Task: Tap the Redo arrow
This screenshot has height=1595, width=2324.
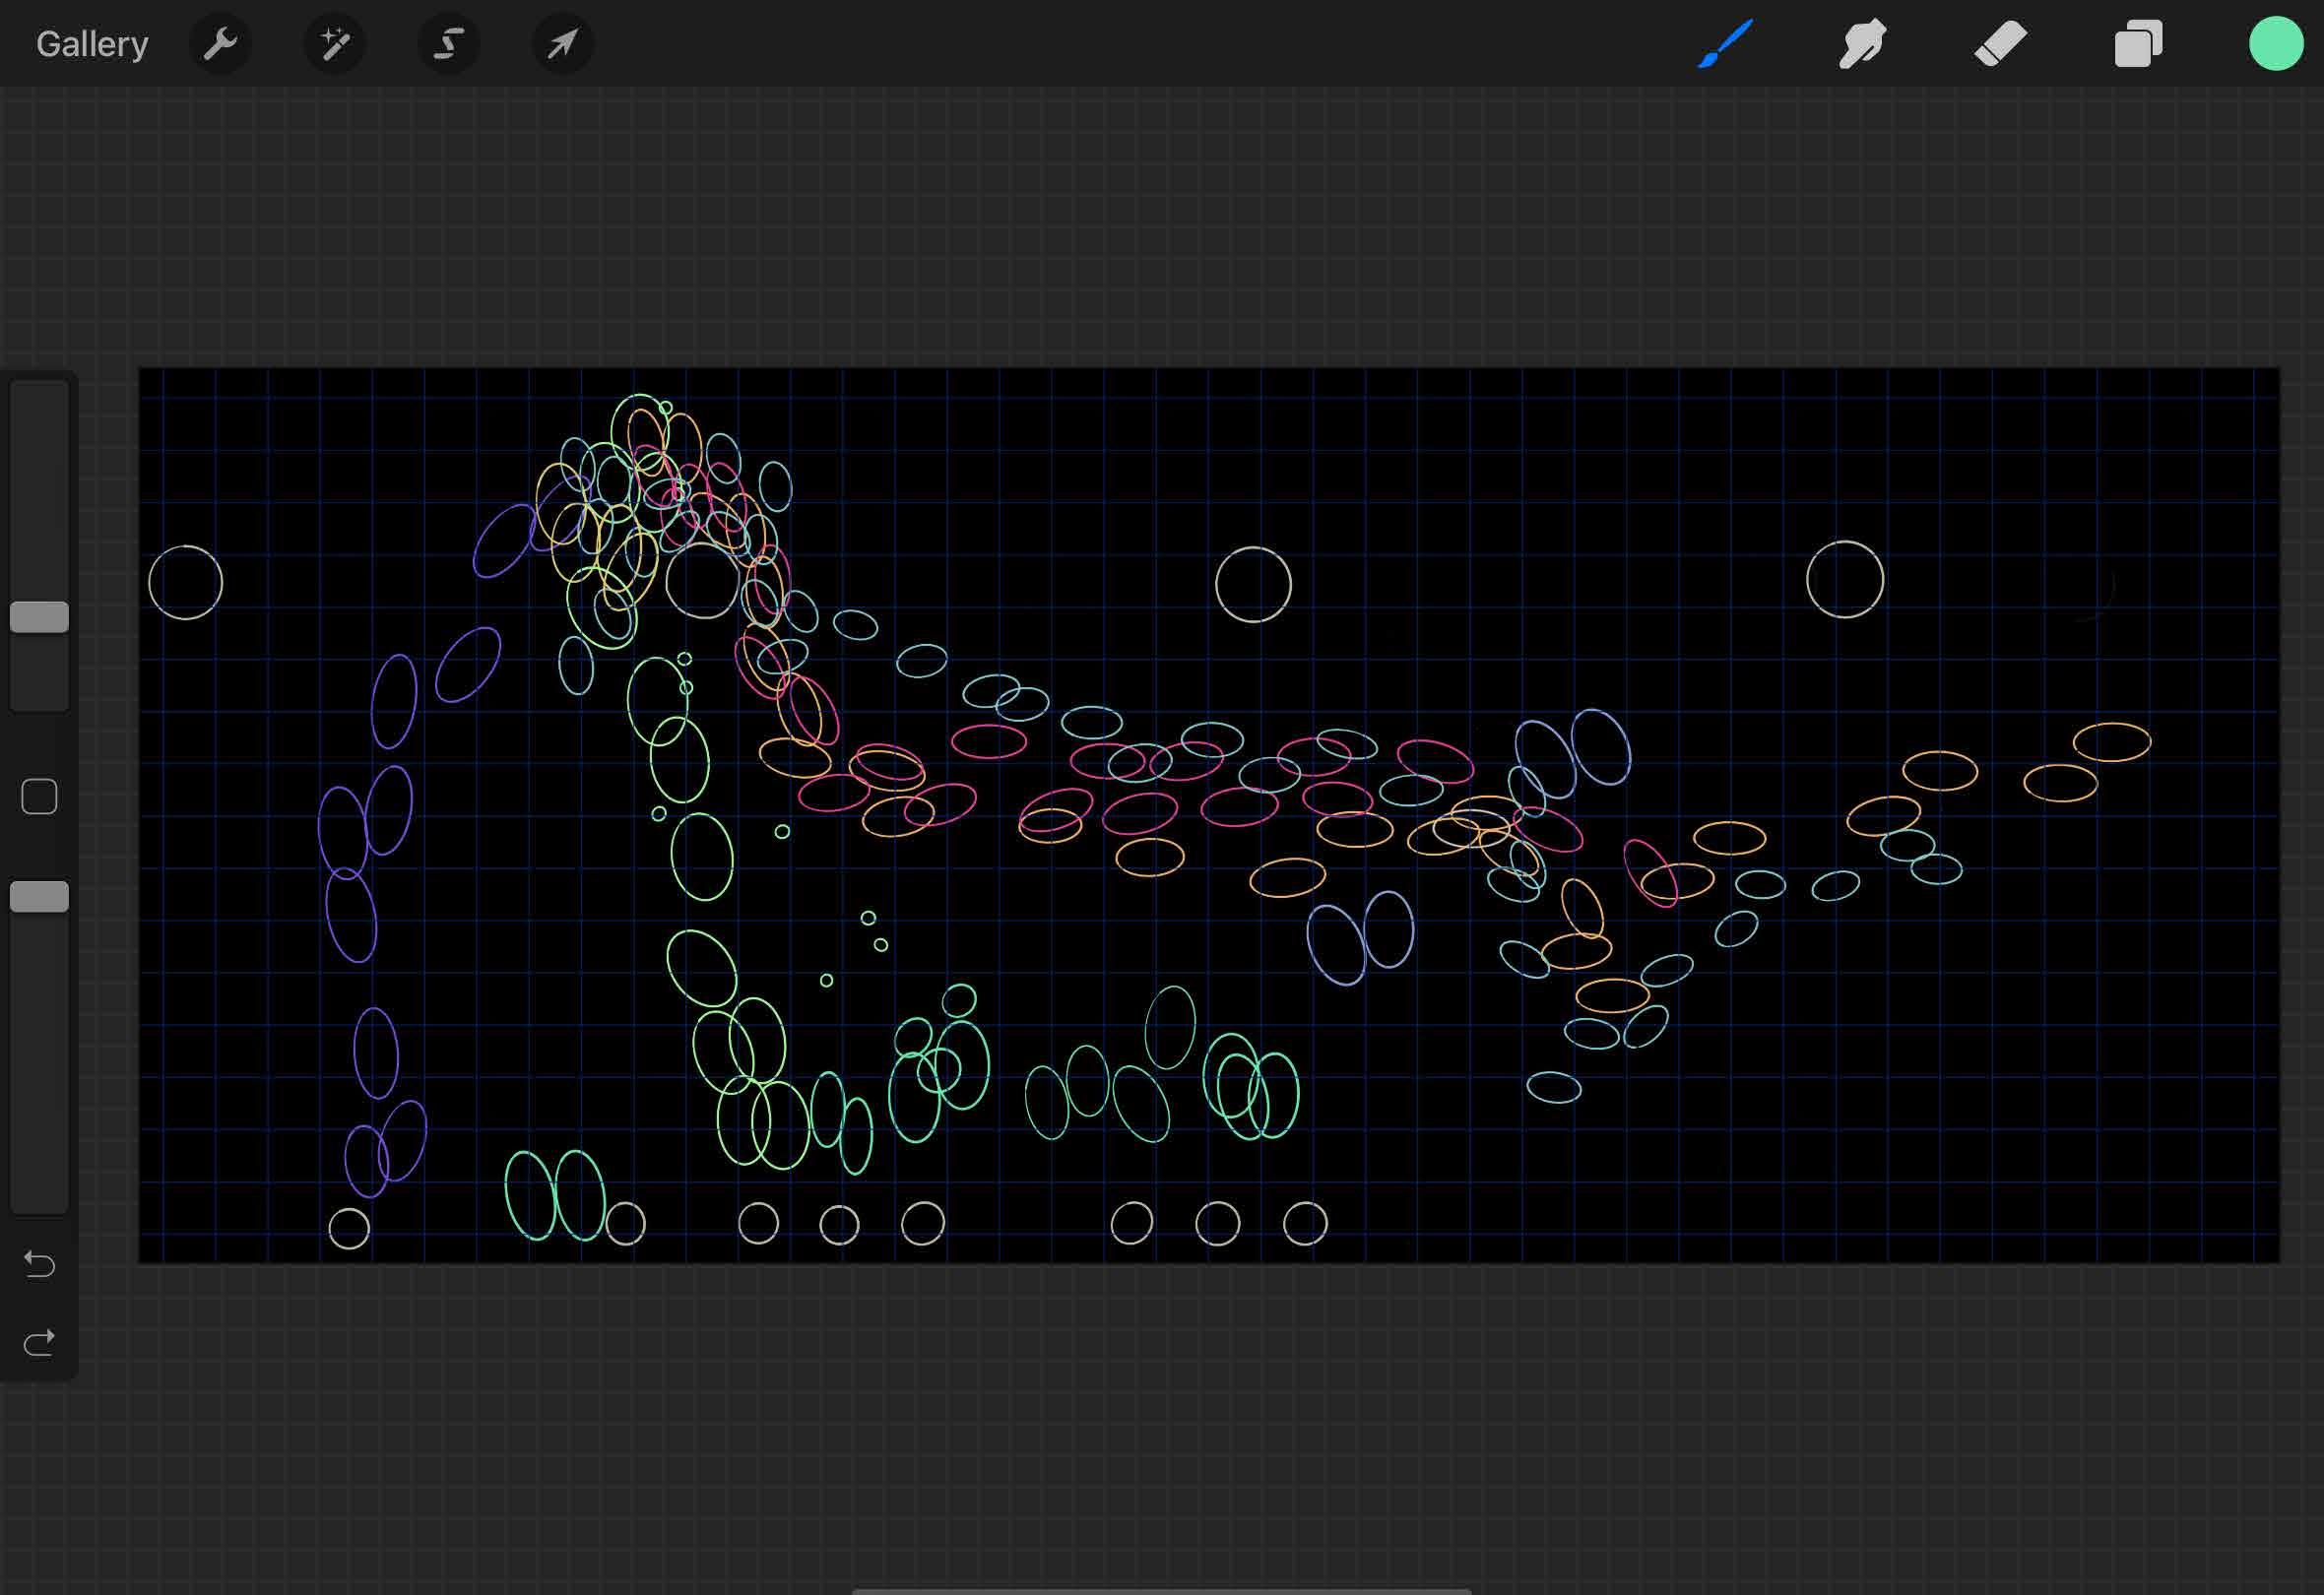Action: click(x=39, y=1343)
